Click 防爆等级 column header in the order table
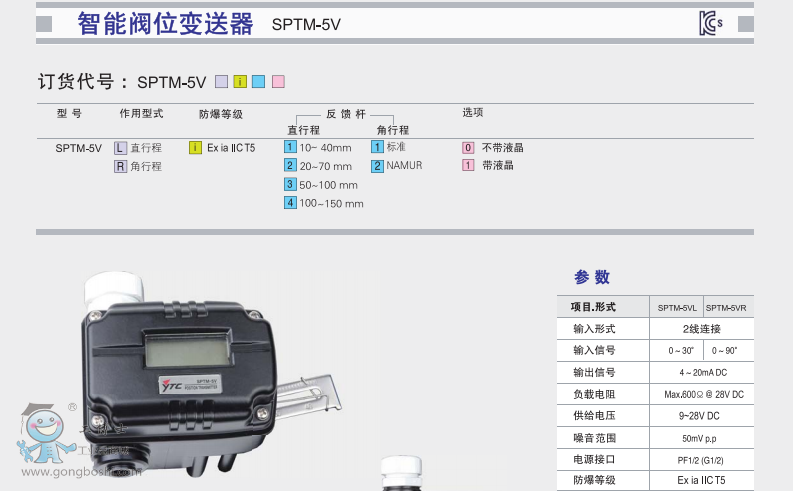Image resolution: width=793 pixels, height=491 pixels. point(221,114)
